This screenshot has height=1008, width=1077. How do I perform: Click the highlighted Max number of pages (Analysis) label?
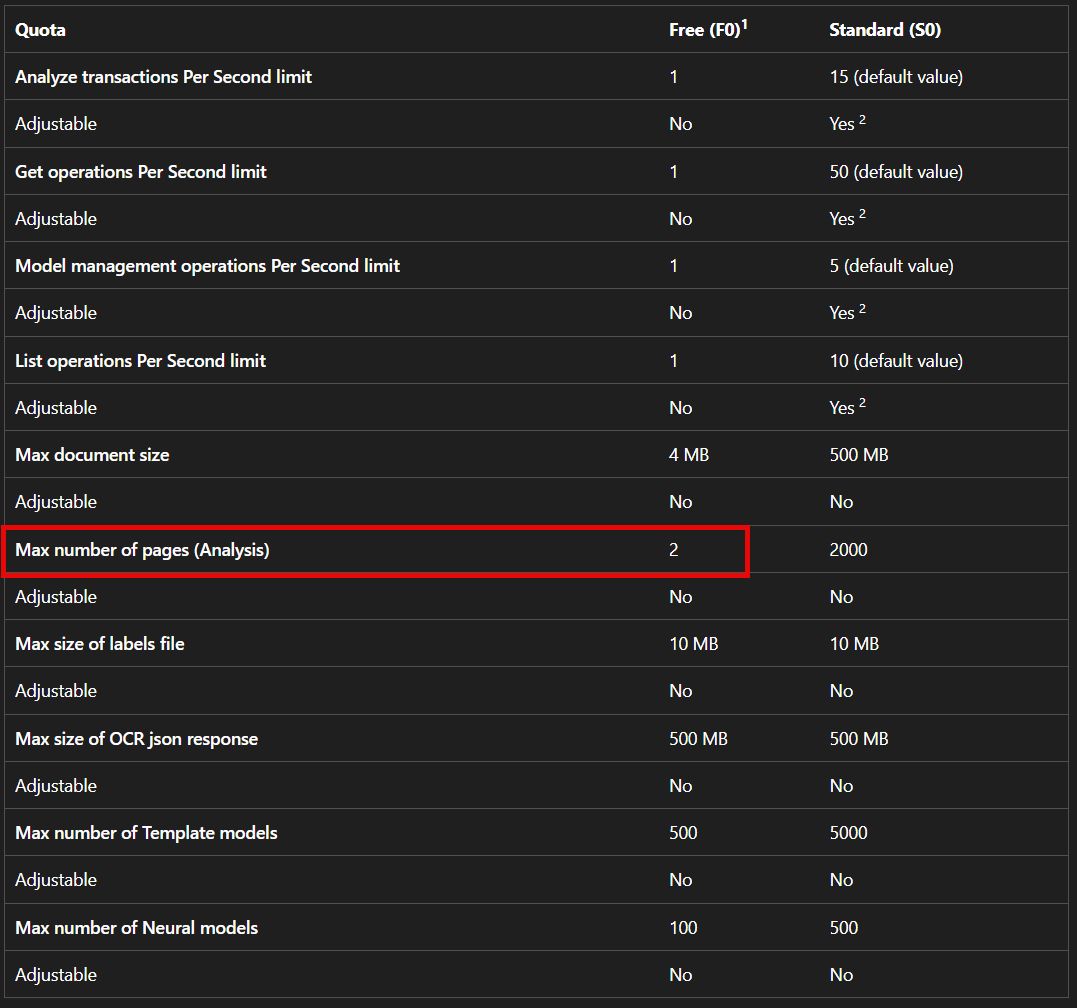pyautogui.click(x=142, y=550)
